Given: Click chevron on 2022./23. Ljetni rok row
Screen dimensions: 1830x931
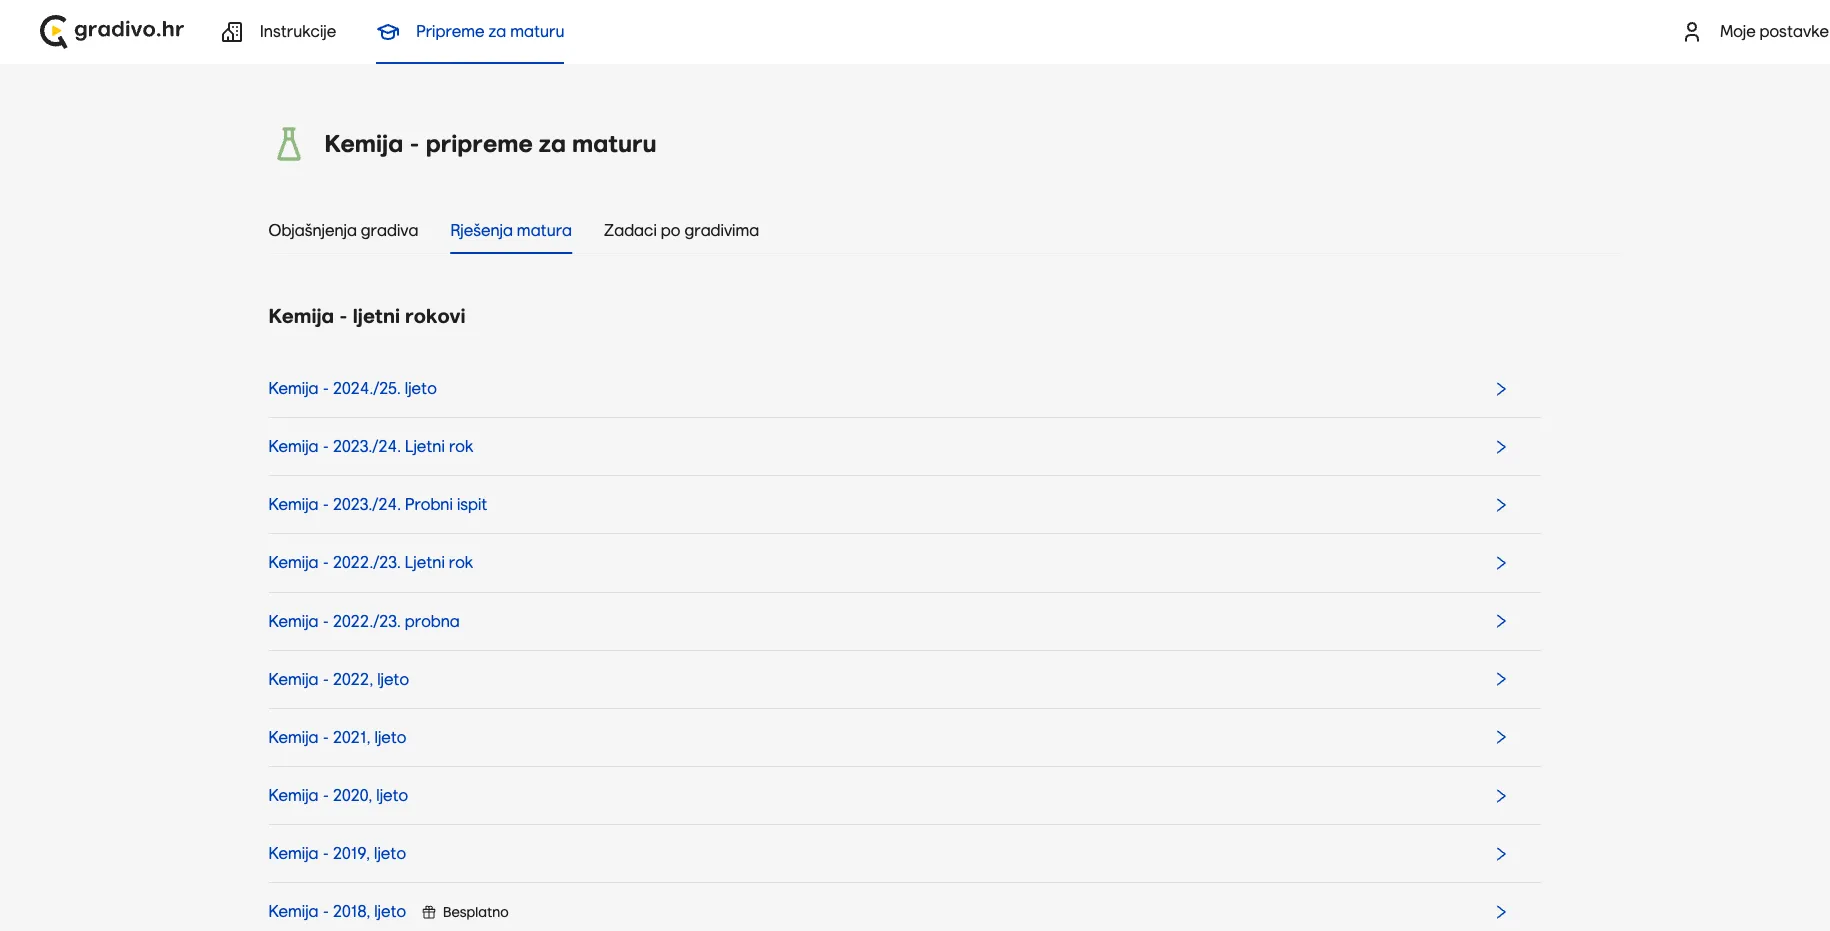Looking at the screenshot, I should coord(1501,563).
